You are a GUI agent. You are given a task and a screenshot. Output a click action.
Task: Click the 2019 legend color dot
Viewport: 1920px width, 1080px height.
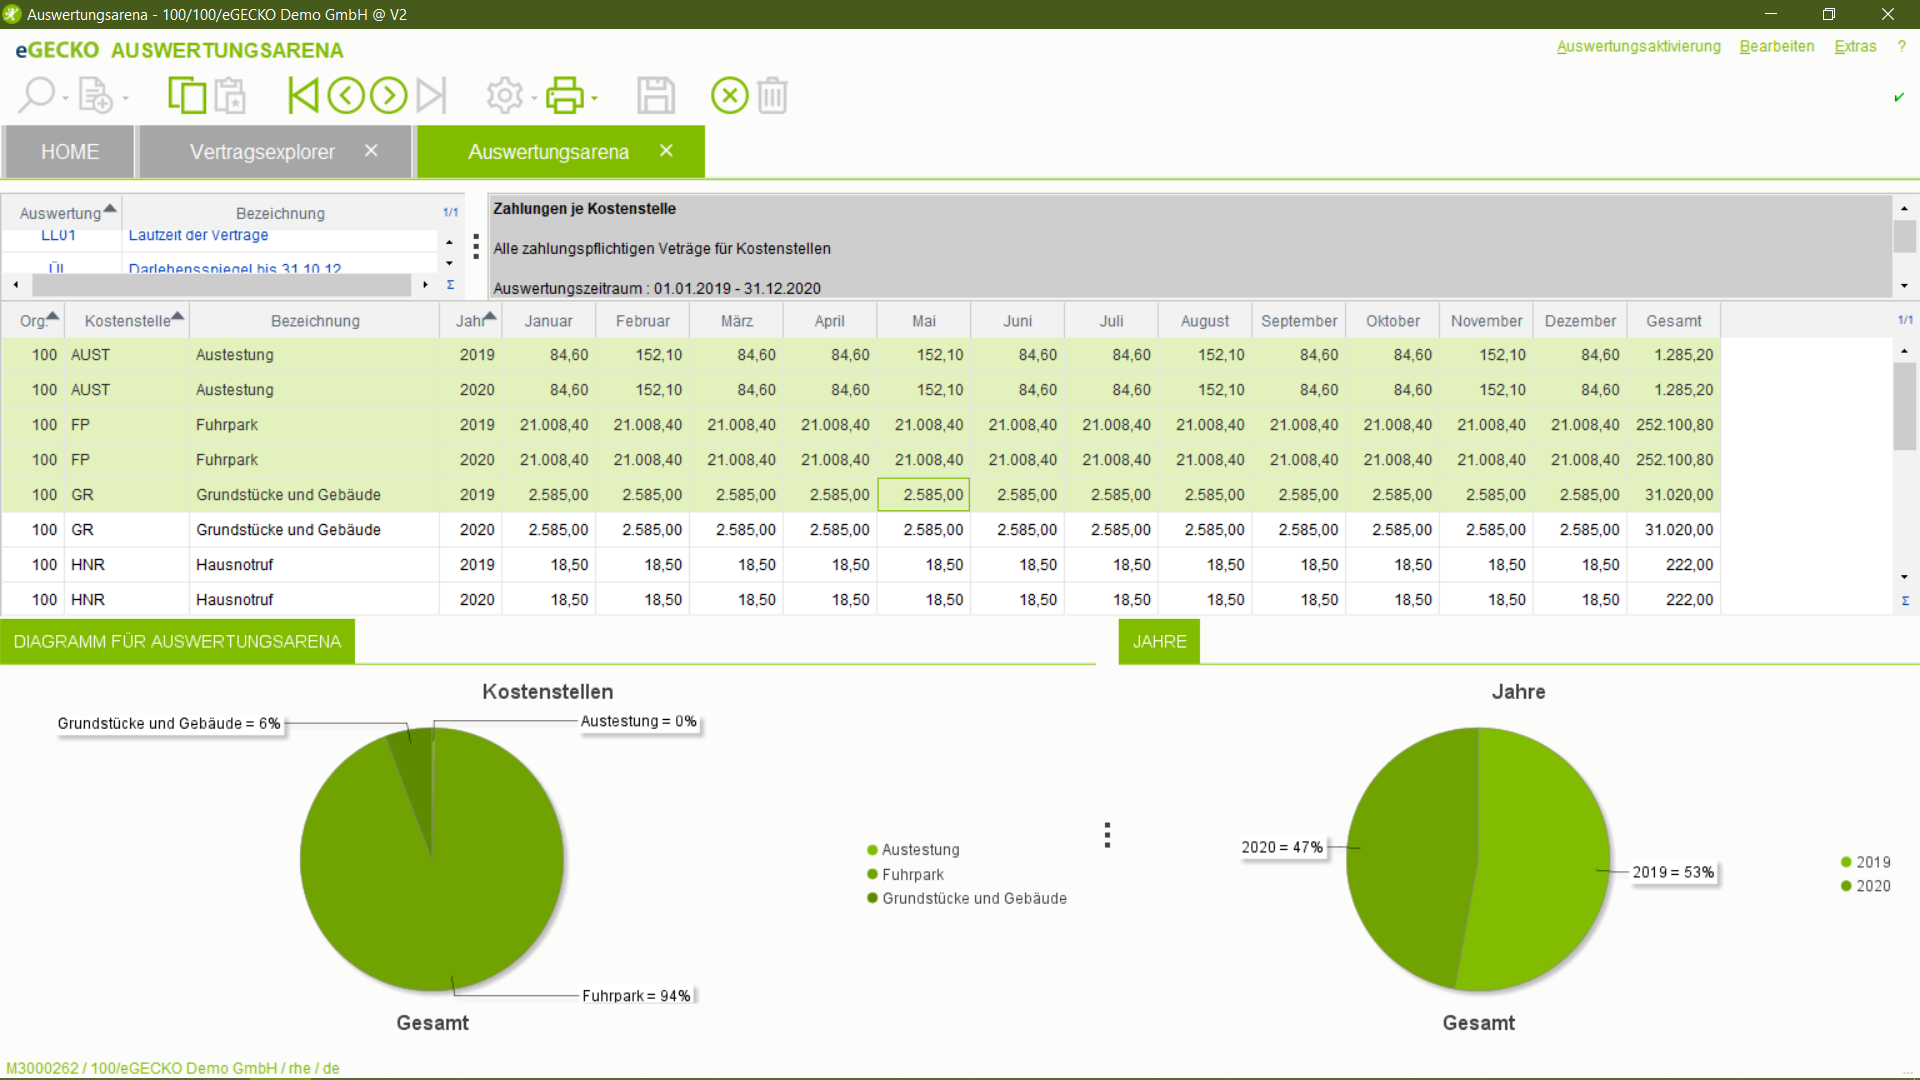pyautogui.click(x=1846, y=862)
